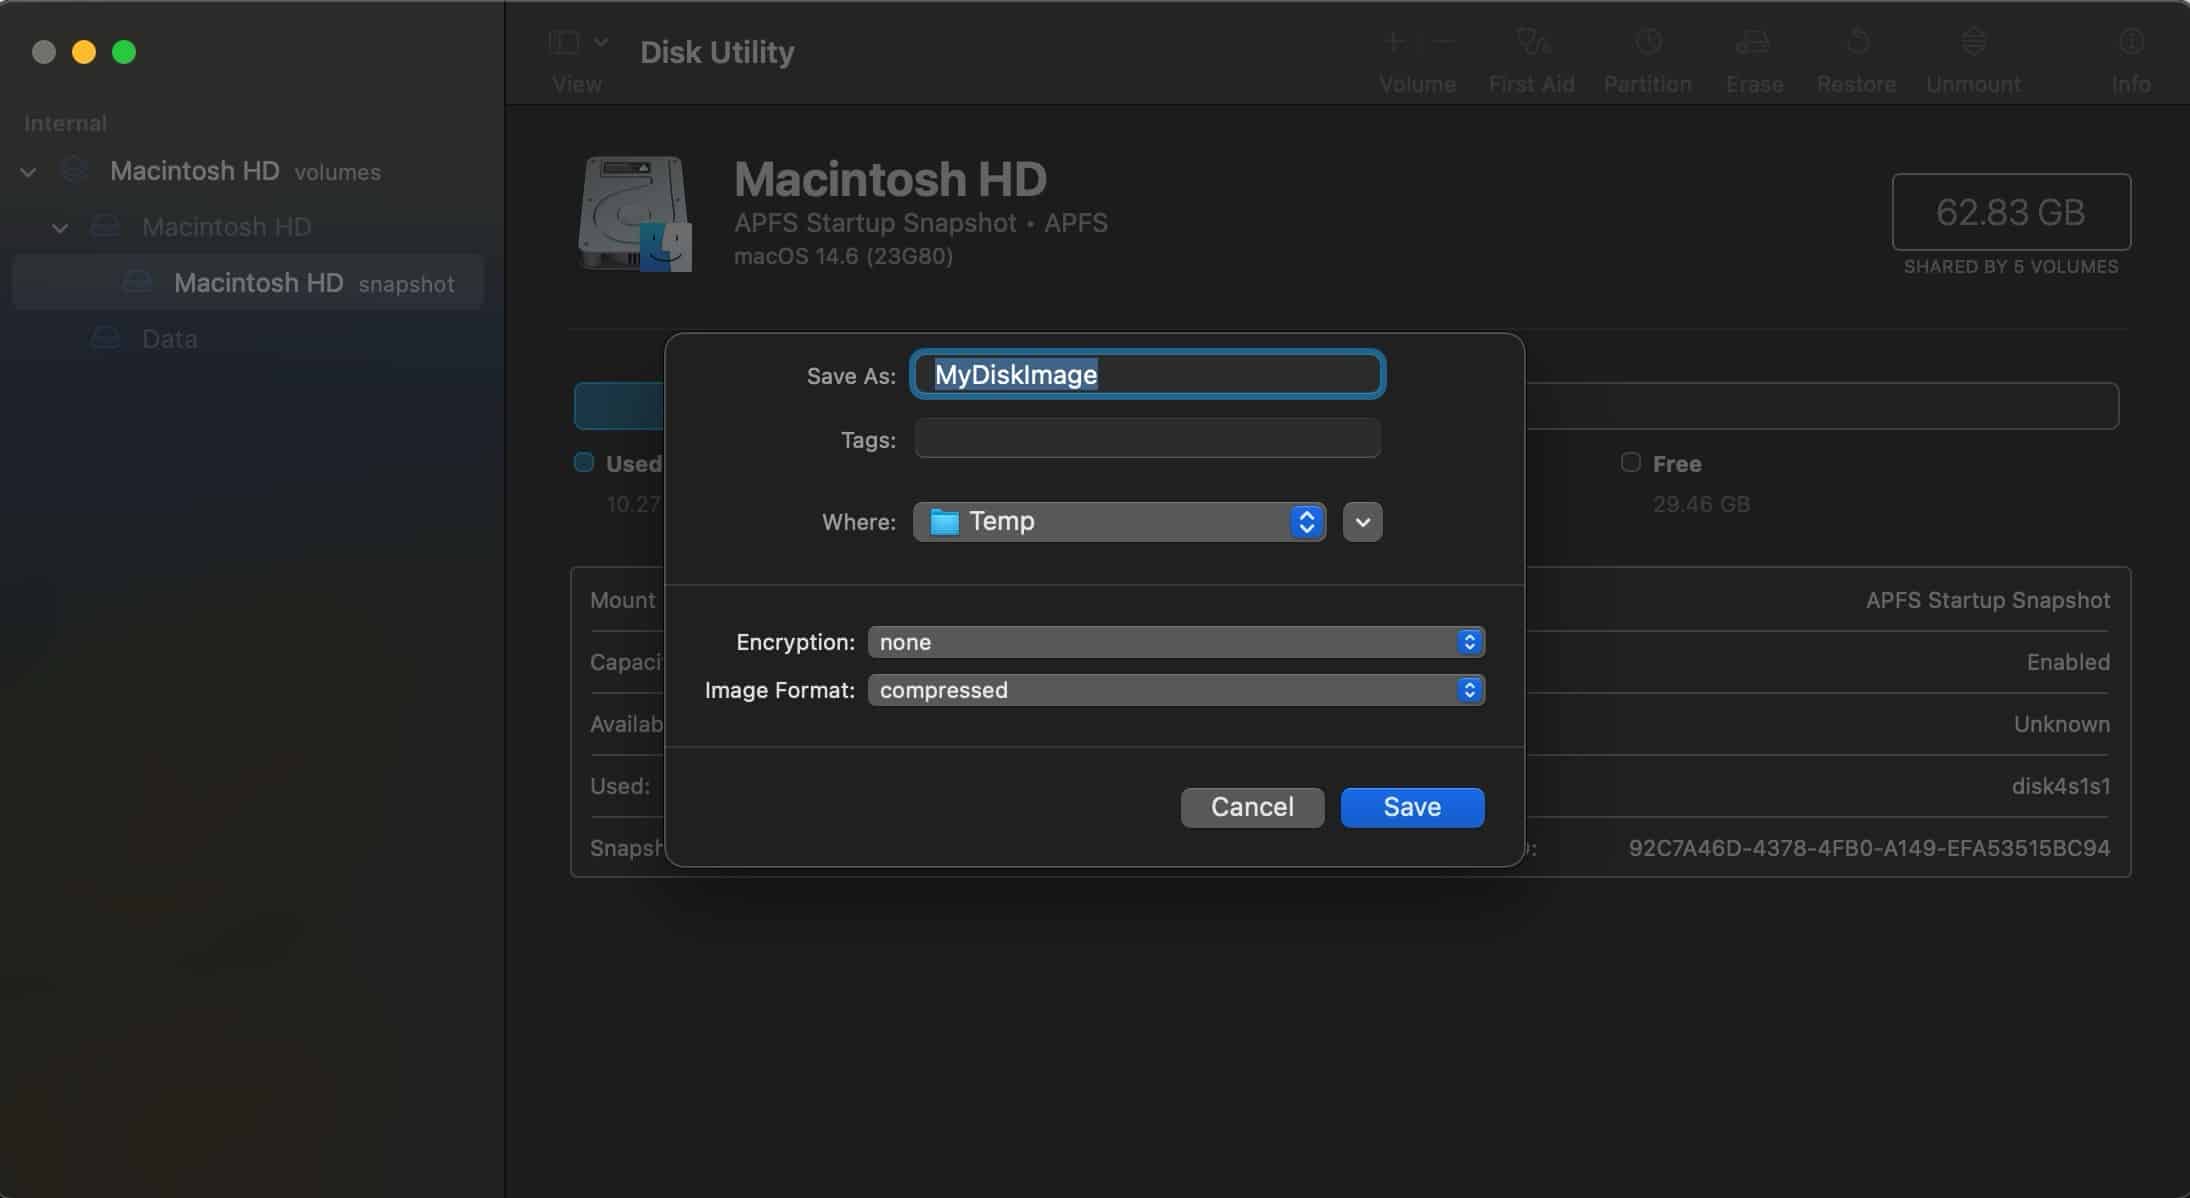Click the Disk Utility window title
Viewport: 2190px width, 1198px height.
(717, 52)
